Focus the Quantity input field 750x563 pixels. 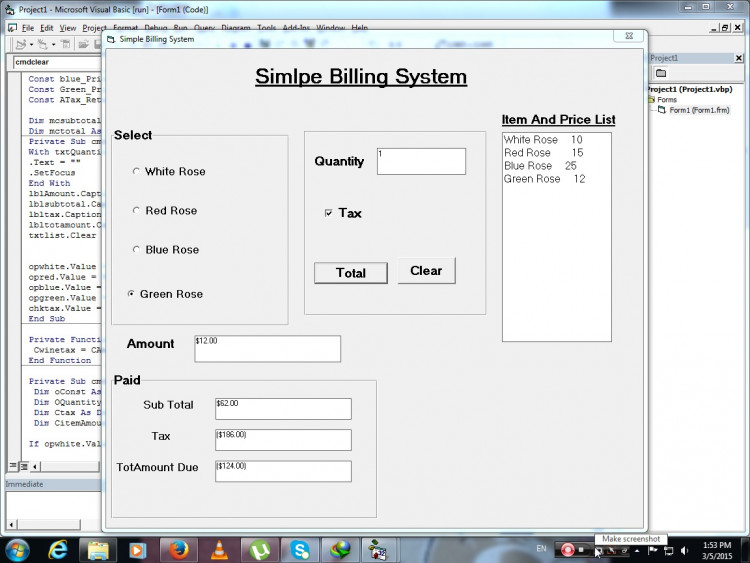tap(421, 161)
